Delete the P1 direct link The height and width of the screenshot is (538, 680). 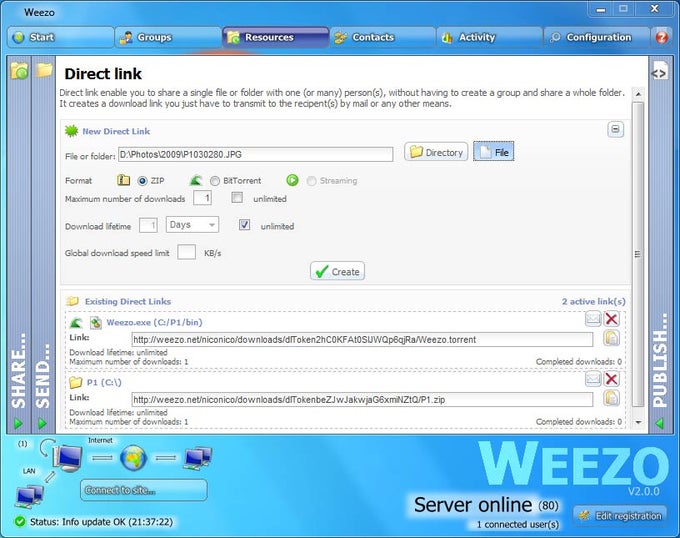(x=611, y=379)
